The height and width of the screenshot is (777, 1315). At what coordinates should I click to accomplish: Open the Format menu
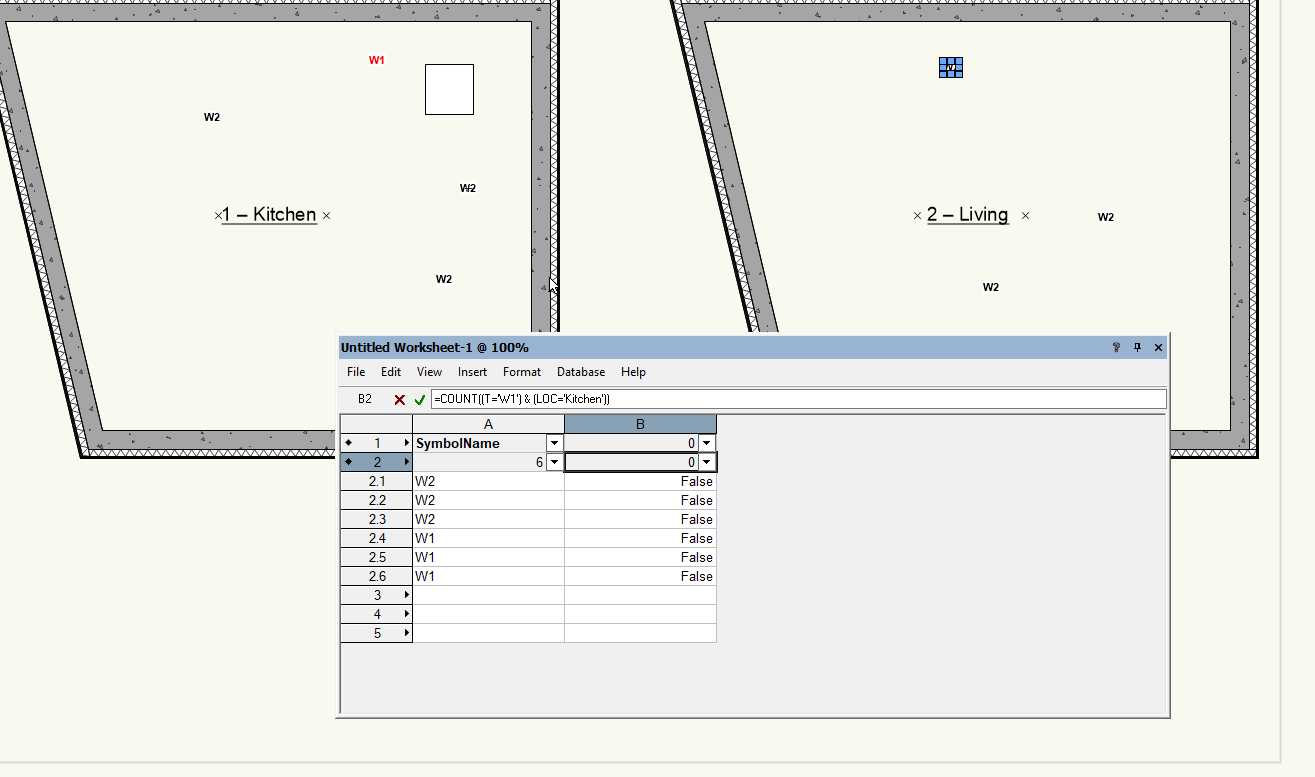522,372
